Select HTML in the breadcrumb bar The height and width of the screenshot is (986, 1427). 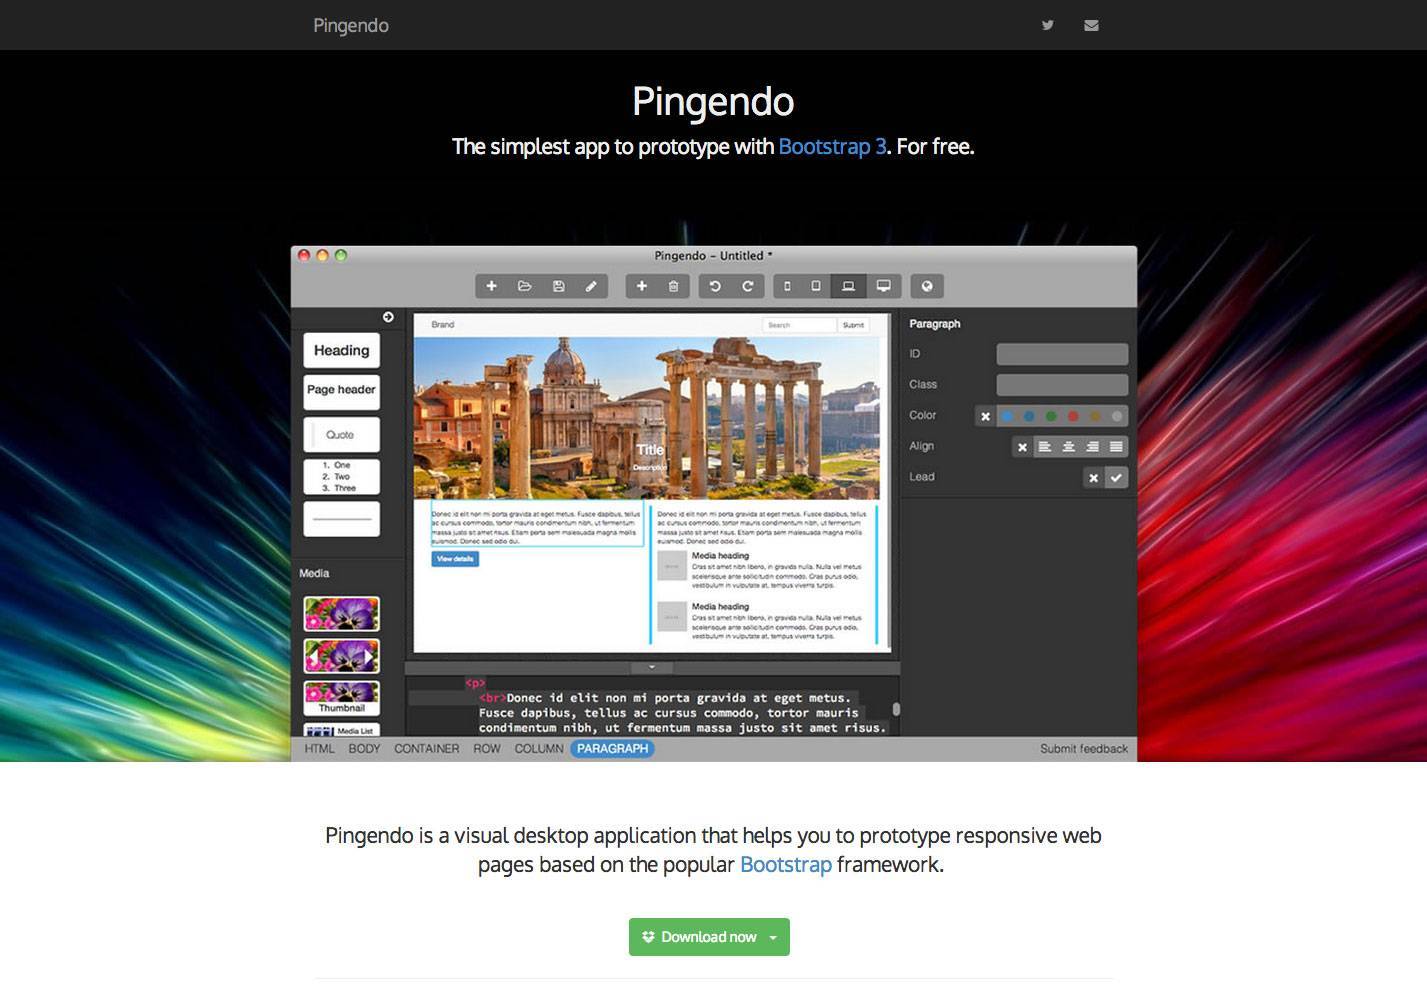(319, 749)
